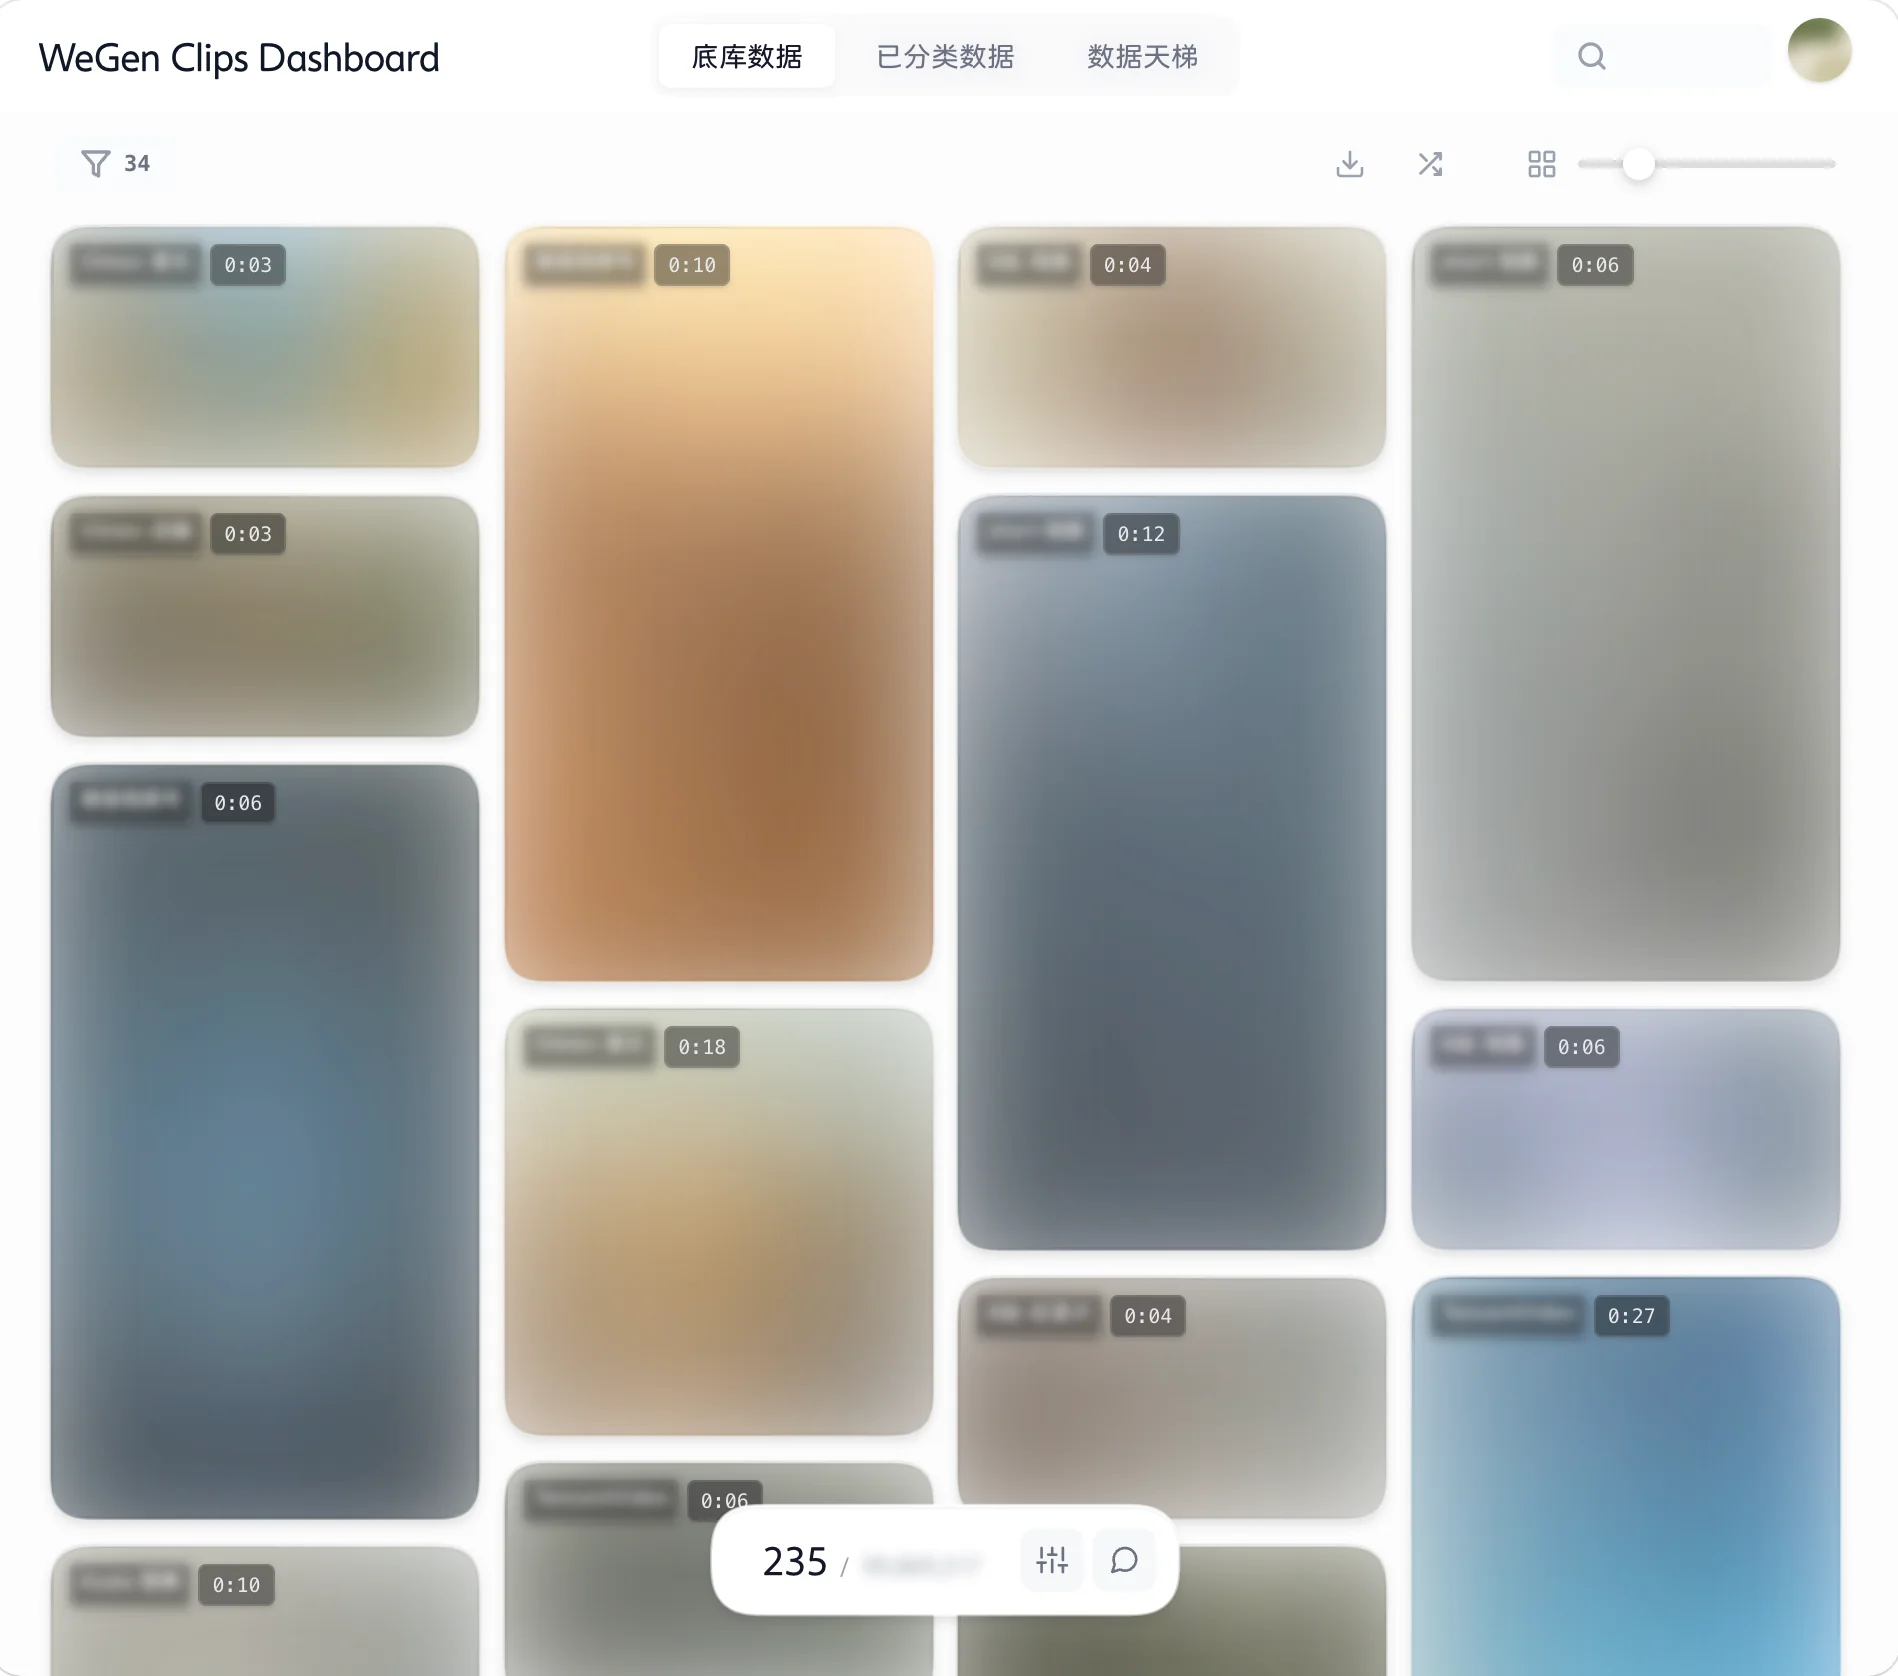Switch to the 已分类数据 tab
The width and height of the screenshot is (1898, 1676).
coord(945,56)
